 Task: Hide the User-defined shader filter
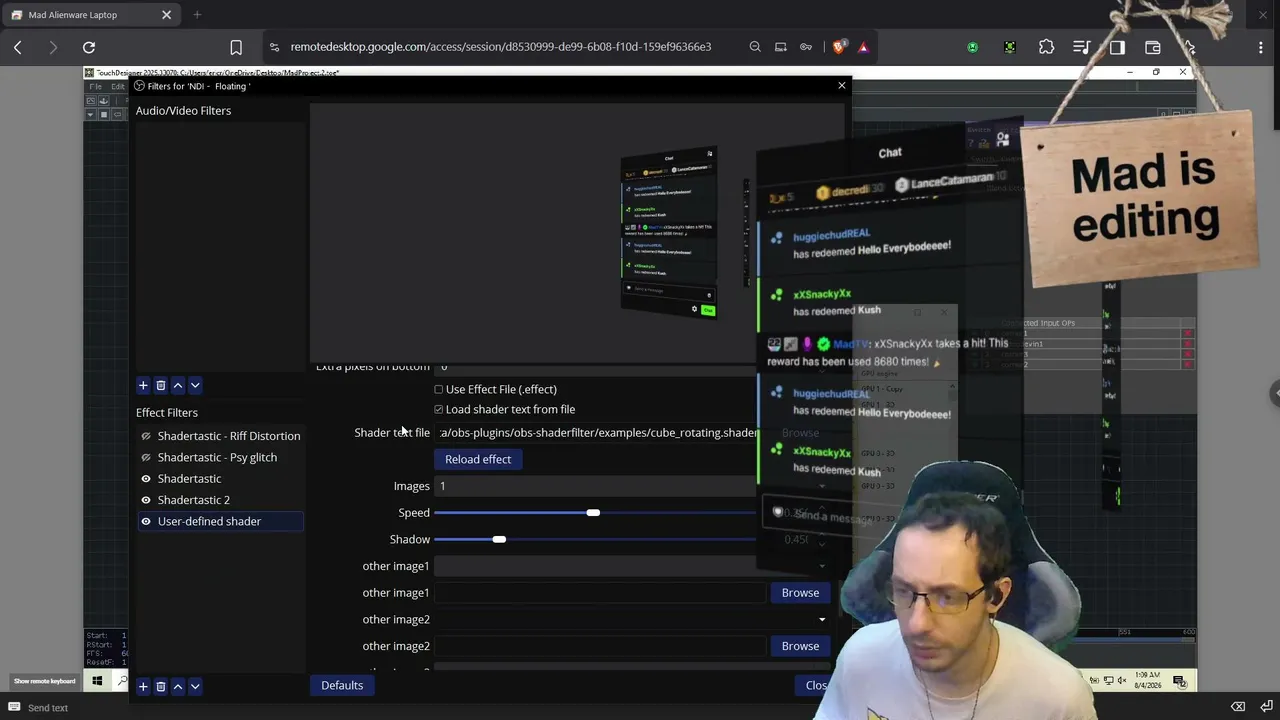146,521
